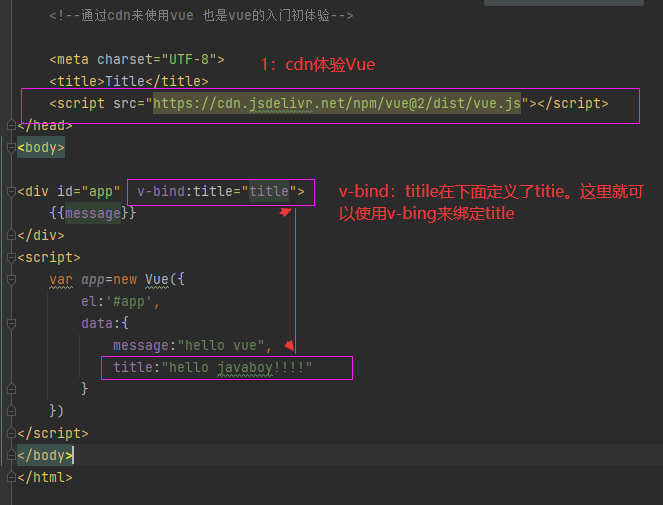
Task: Click the el:'#app' line
Action: click(121, 302)
